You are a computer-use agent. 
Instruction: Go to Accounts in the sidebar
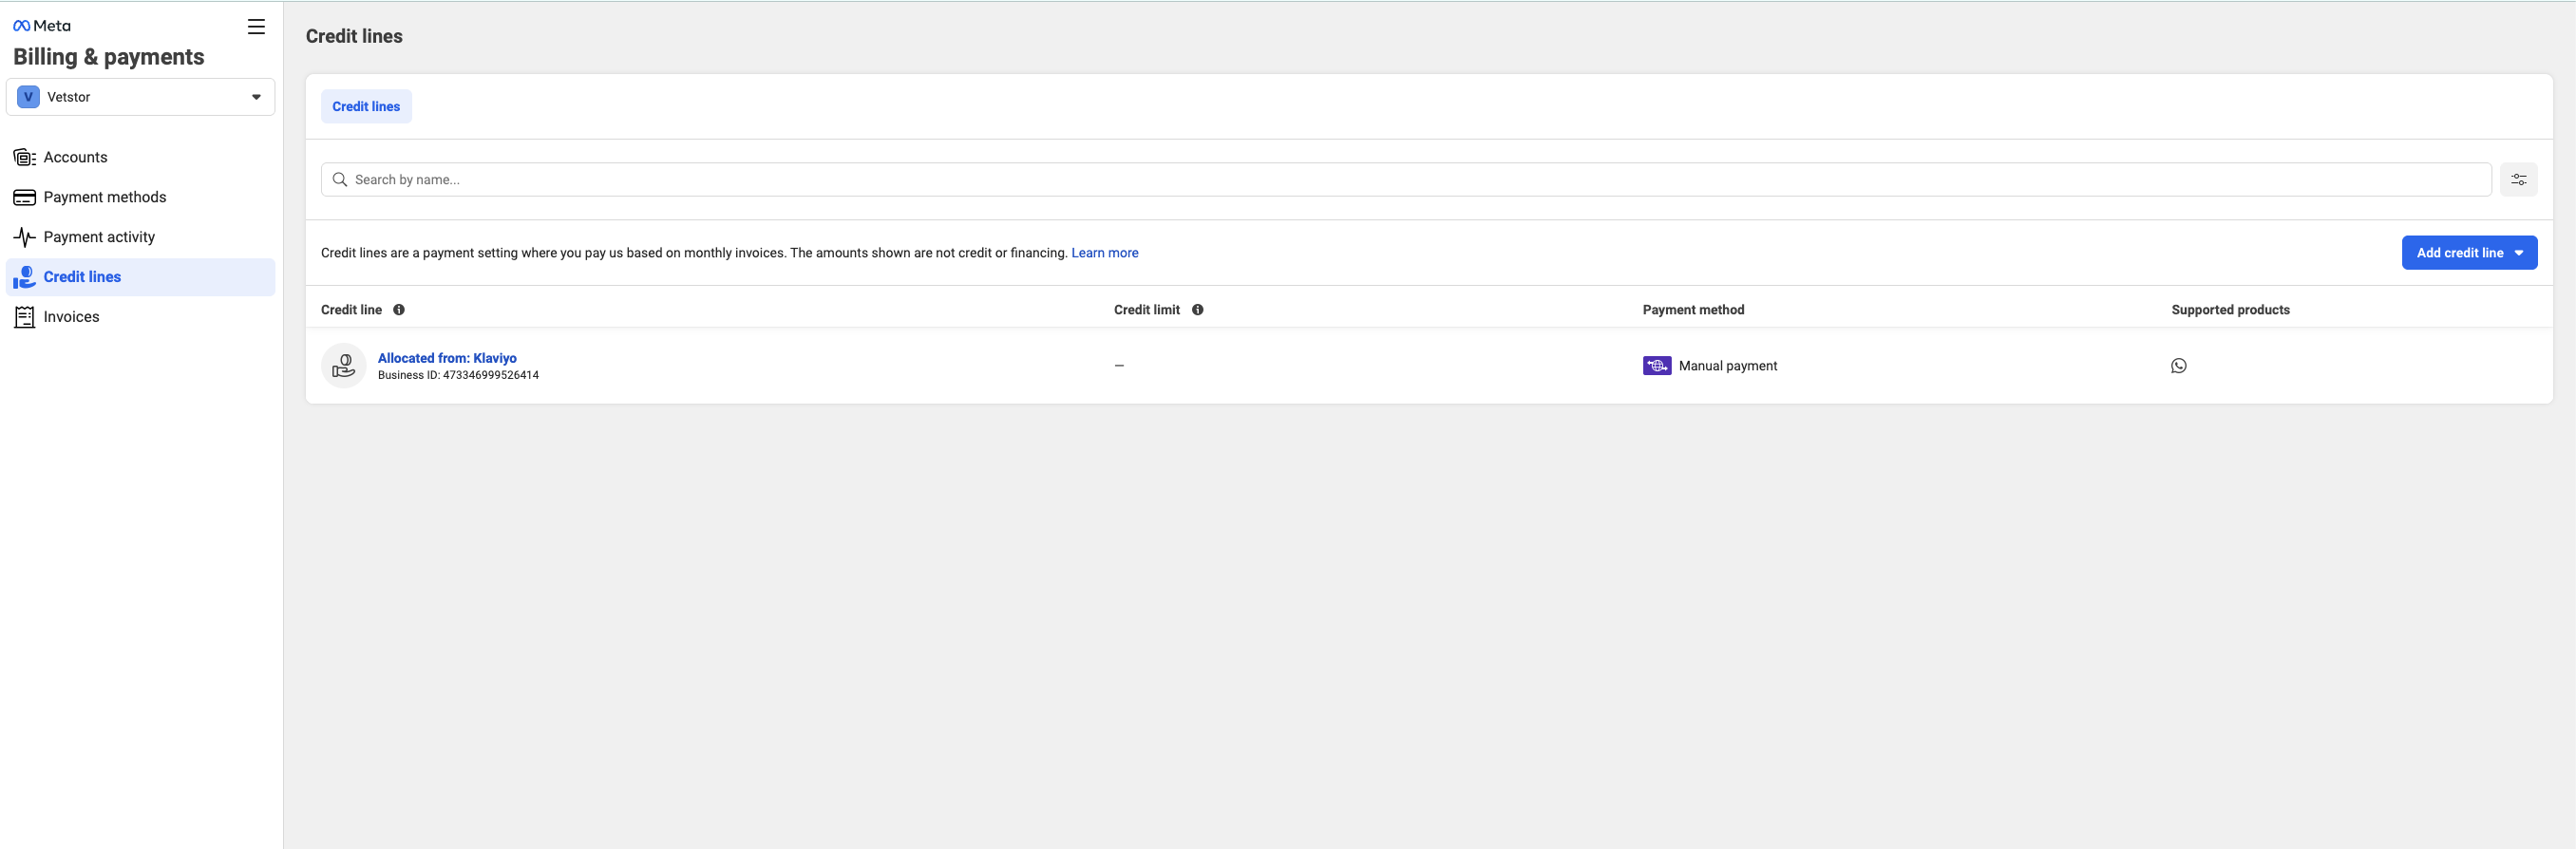[75, 157]
